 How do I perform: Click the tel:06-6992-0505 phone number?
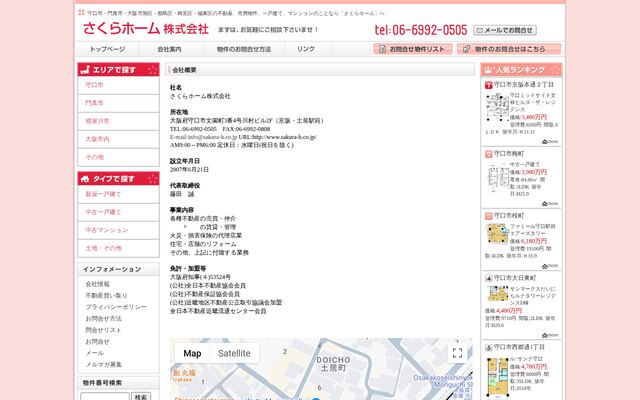(421, 30)
